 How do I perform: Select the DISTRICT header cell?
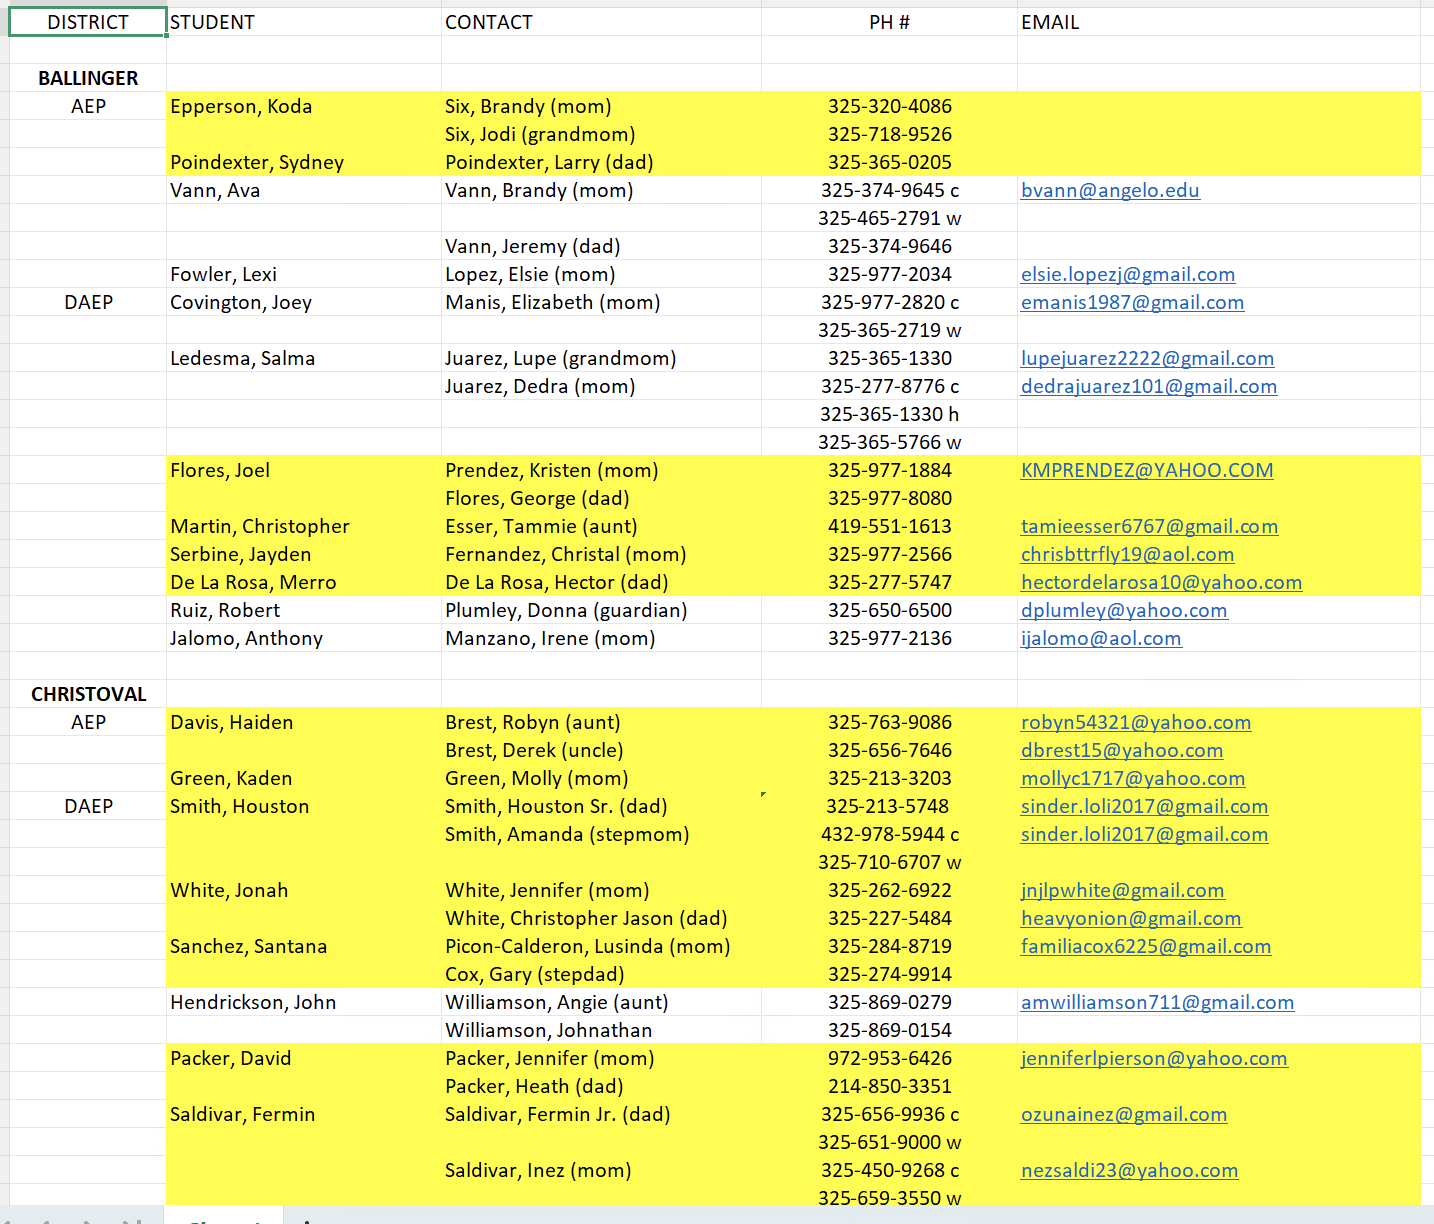coord(88,22)
